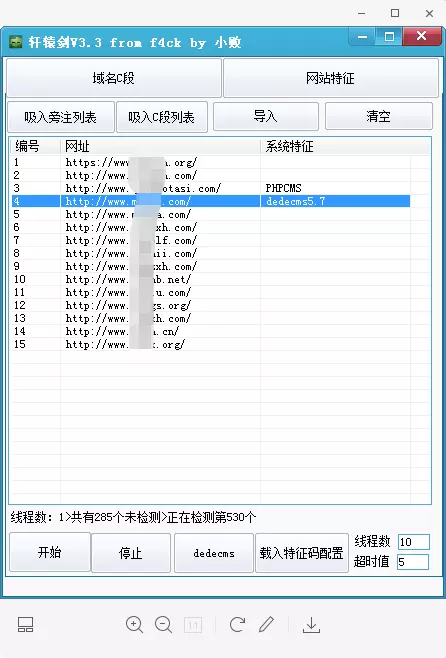Click the number 10 in the 编号 column

click(20, 279)
